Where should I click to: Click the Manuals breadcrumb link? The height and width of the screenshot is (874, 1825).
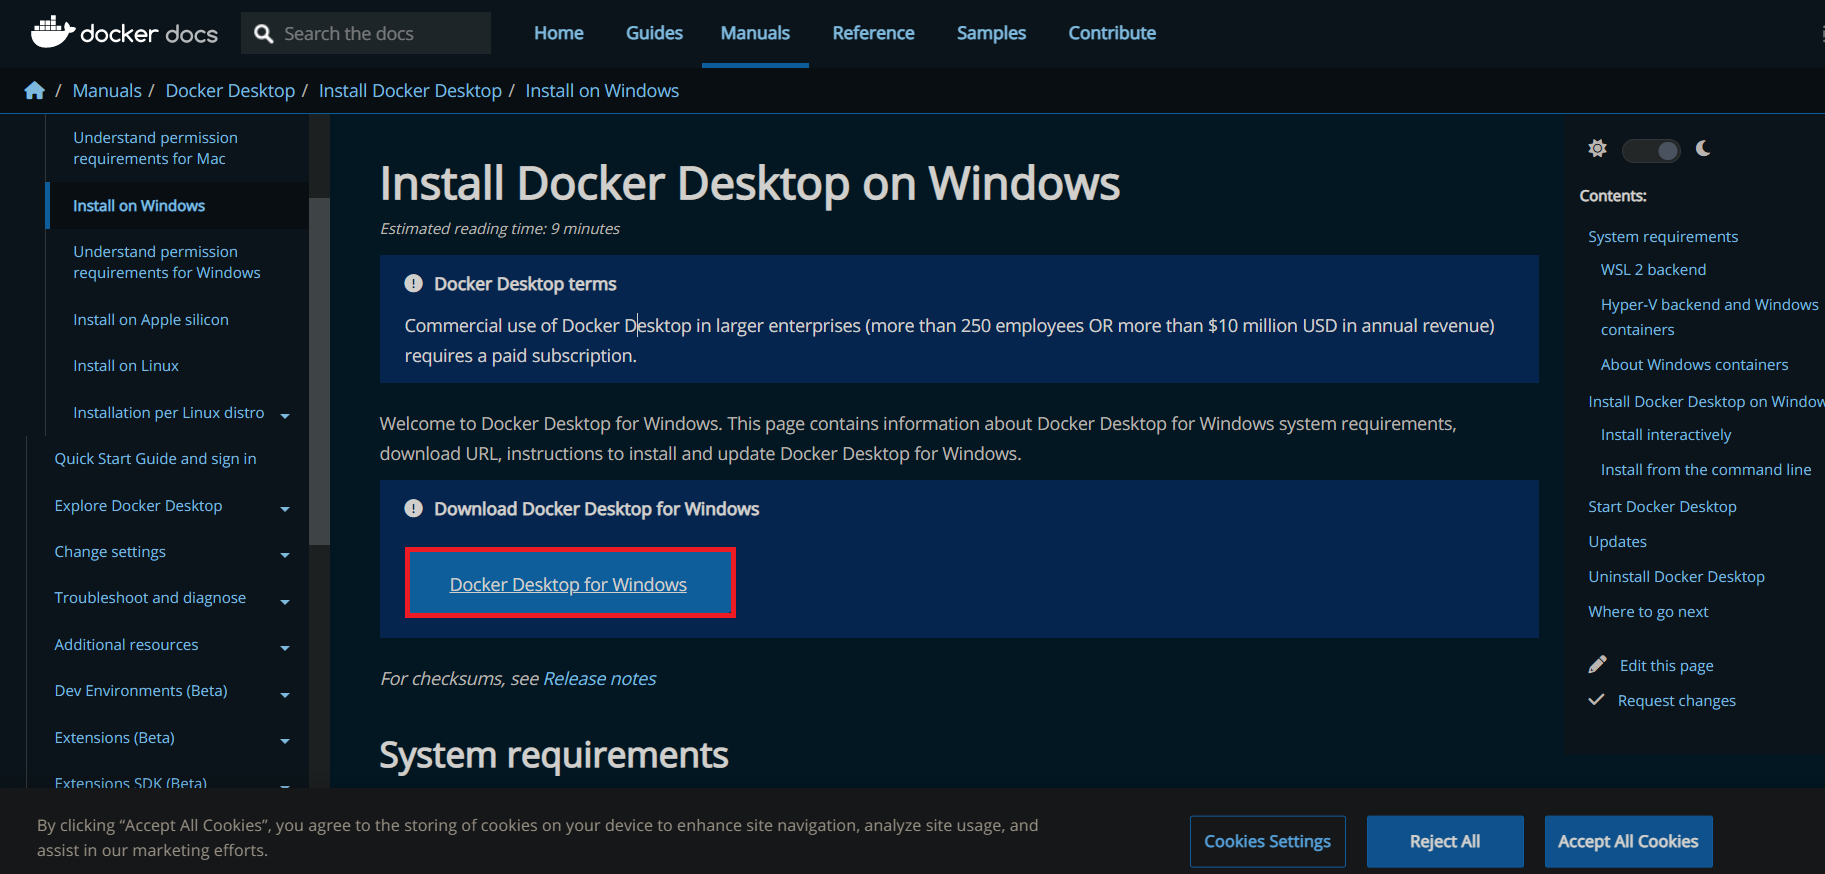pyautogui.click(x=107, y=91)
